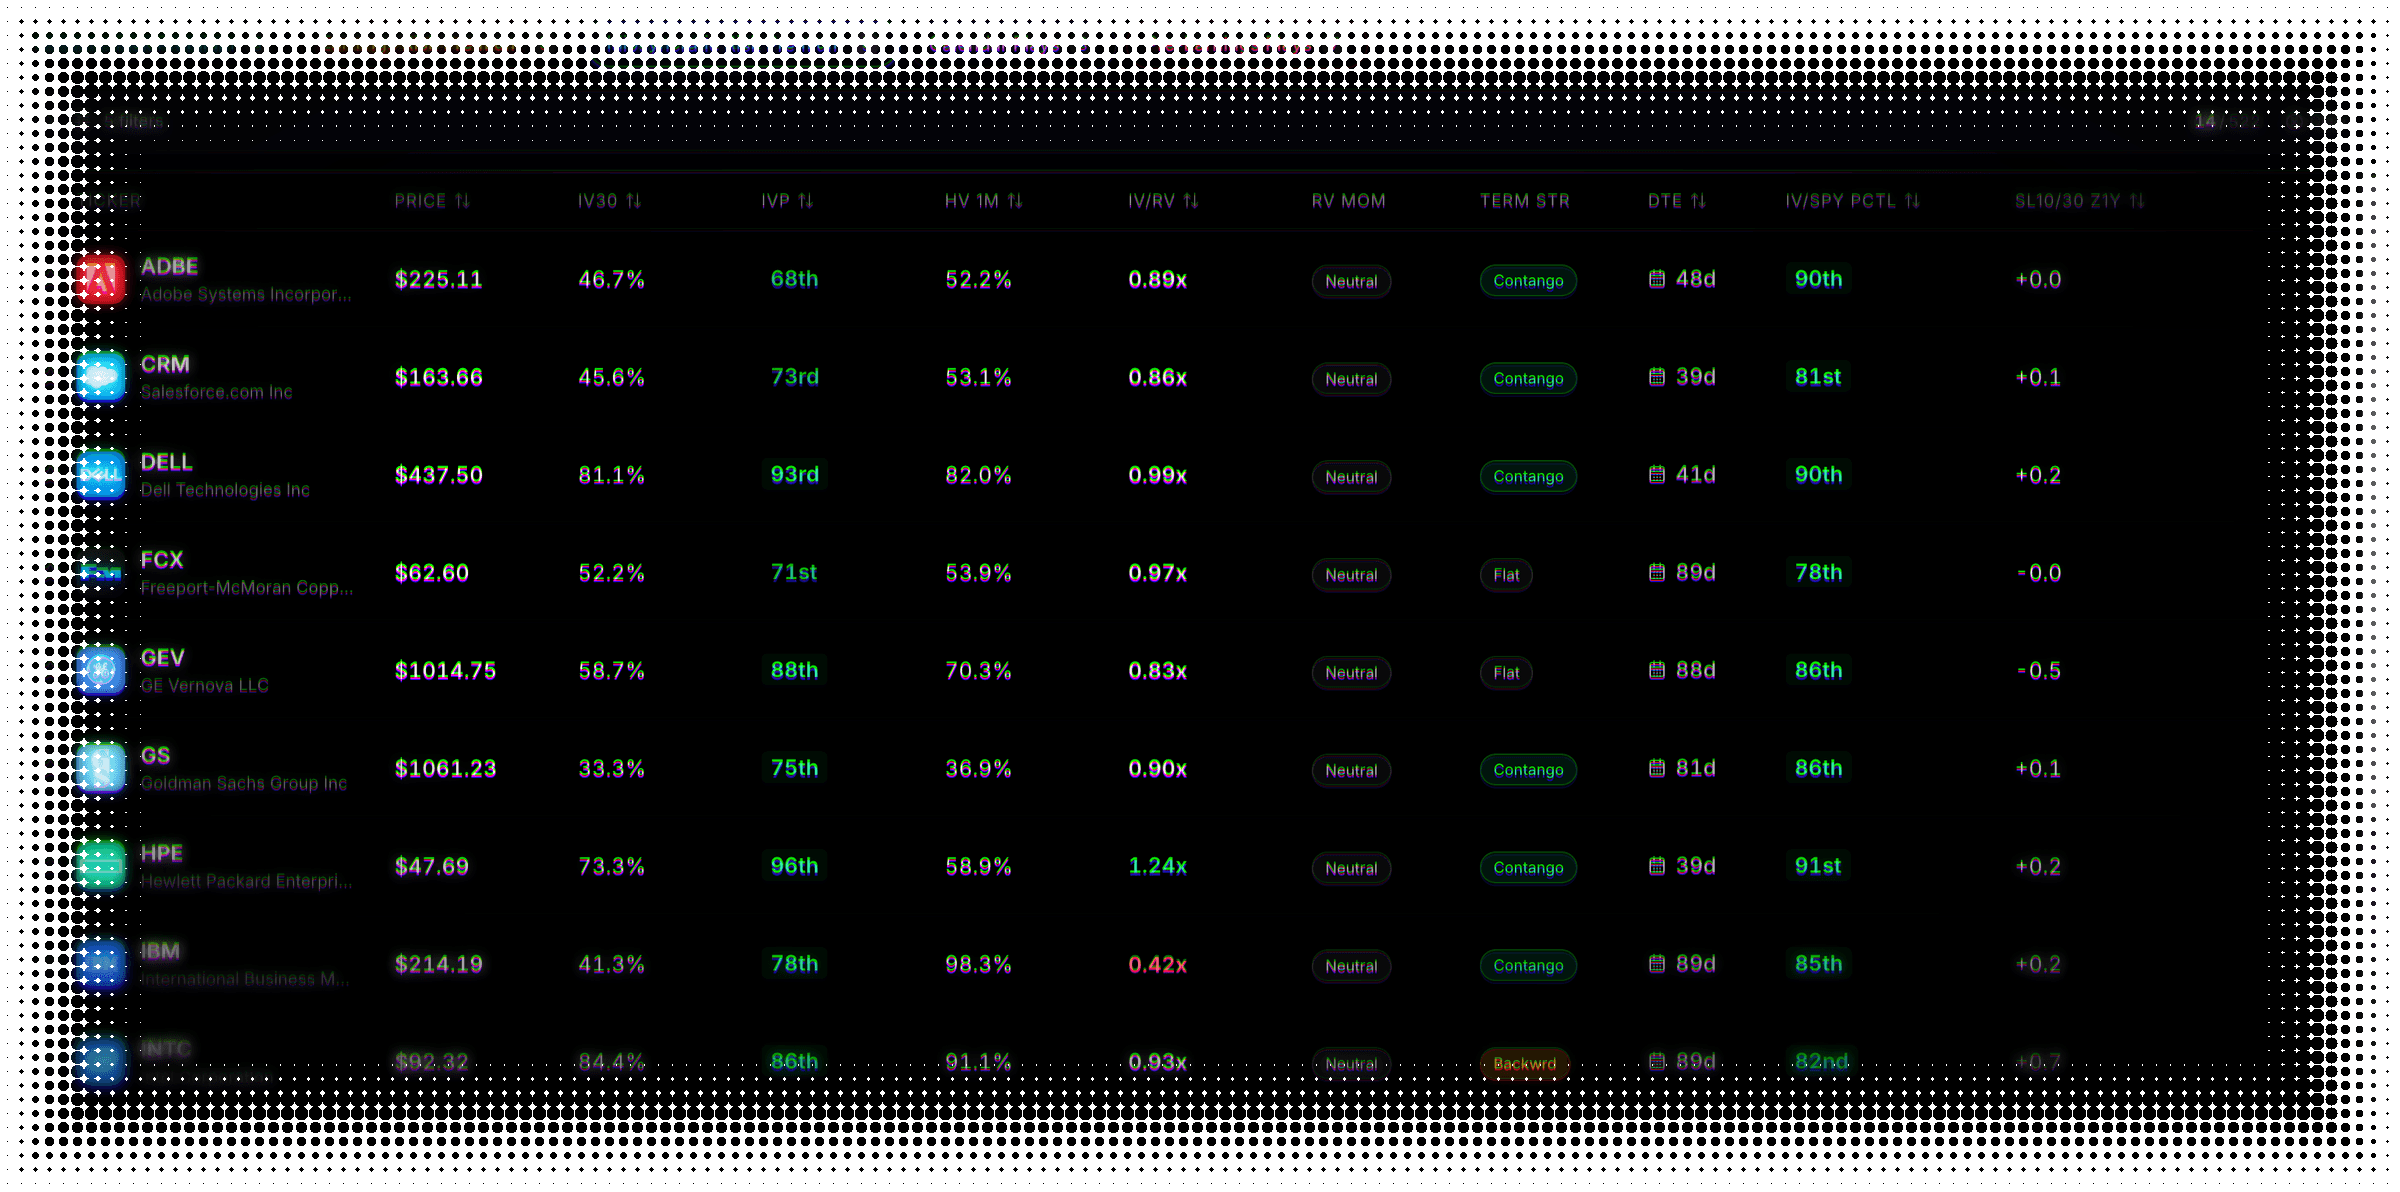Image resolution: width=2400 pixels, height=1192 pixels.
Task: Select the $1014.75 price value
Action: [x=445, y=671]
